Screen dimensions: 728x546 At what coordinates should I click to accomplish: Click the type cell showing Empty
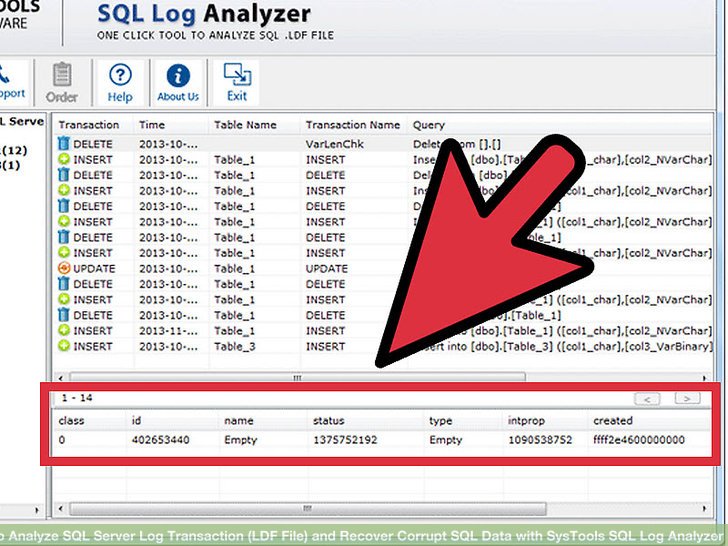click(x=446, y=440)
